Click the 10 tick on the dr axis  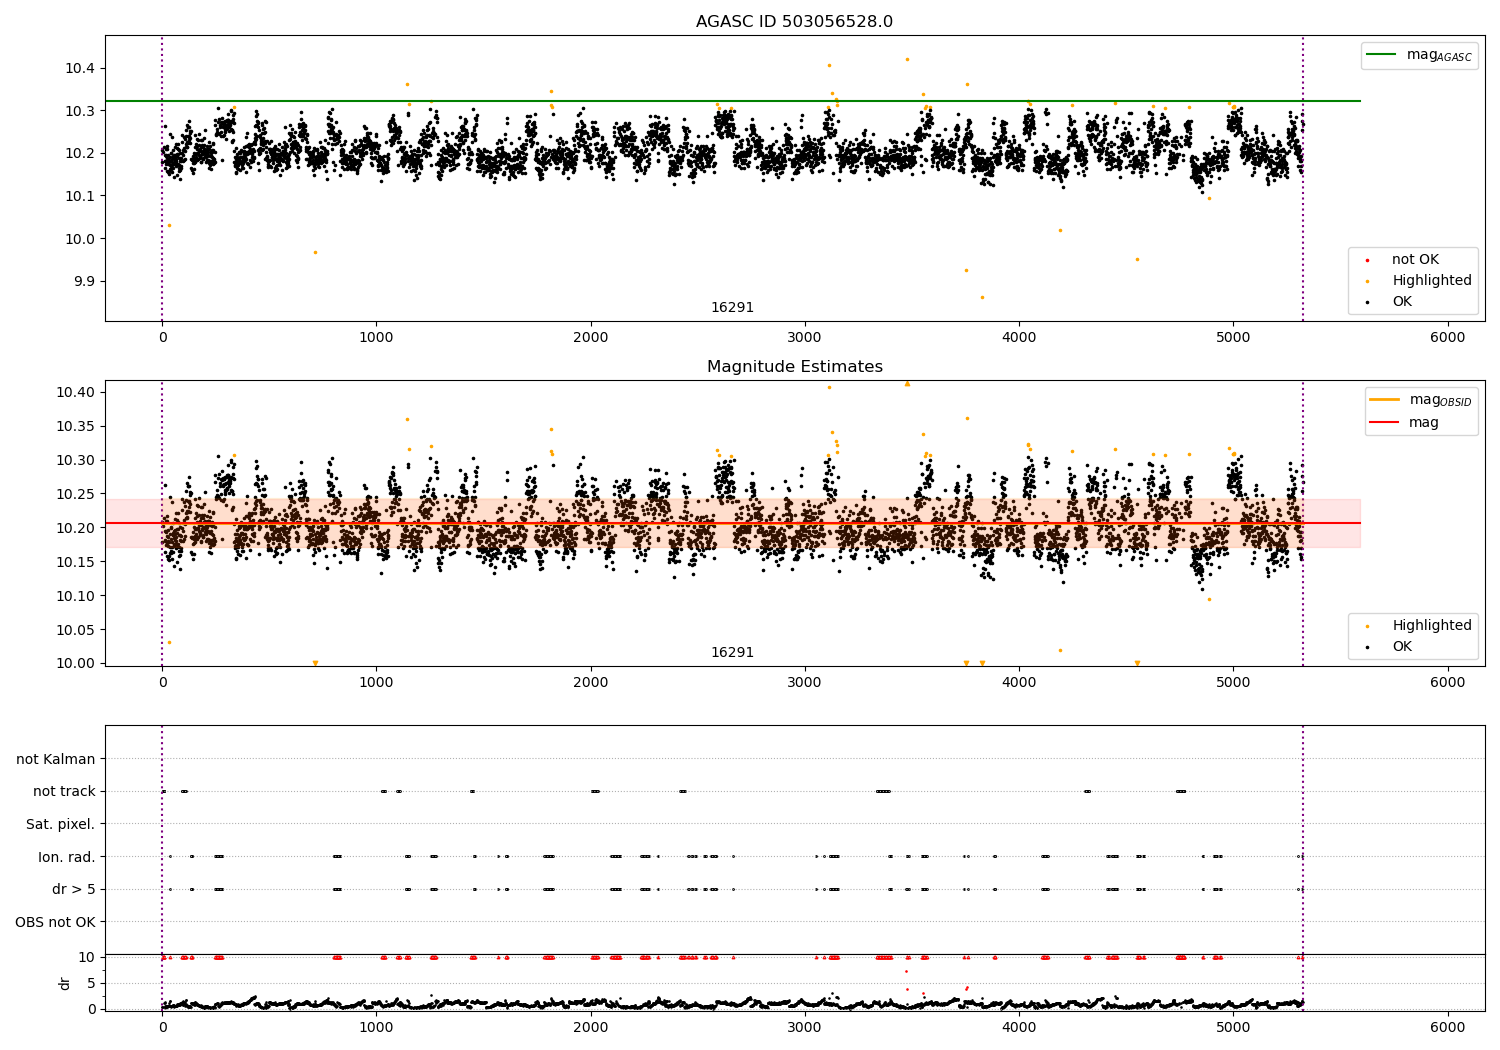pos(87,957)
